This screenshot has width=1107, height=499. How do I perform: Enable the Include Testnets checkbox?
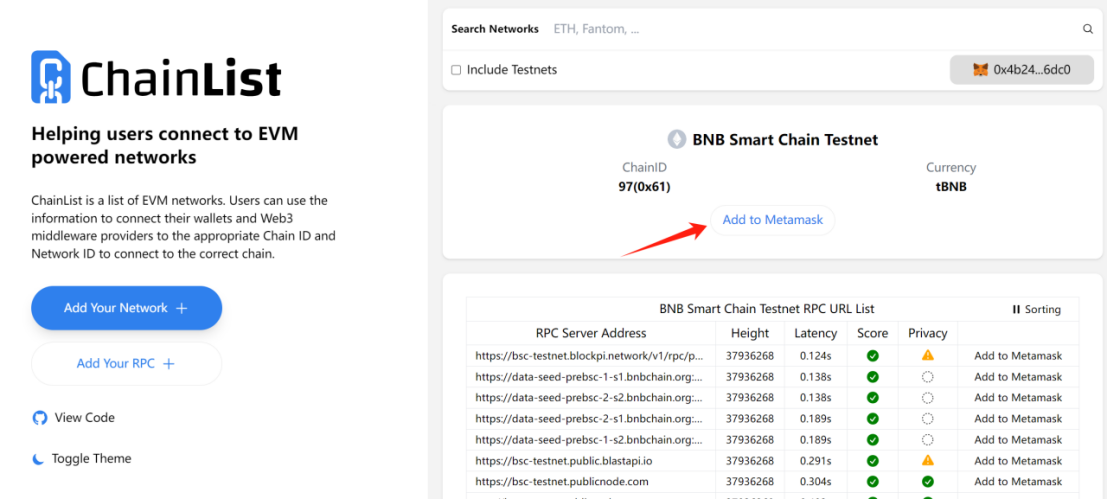tap(456, 70)
